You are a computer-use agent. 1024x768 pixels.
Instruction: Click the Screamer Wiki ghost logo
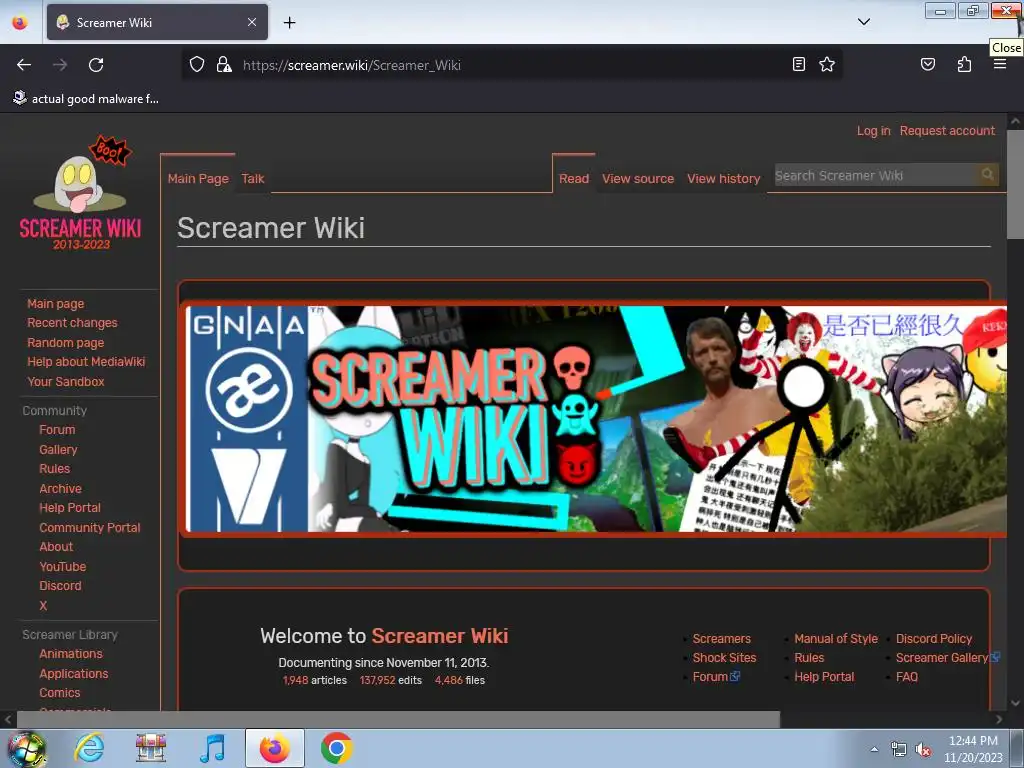tap(80, 193)
